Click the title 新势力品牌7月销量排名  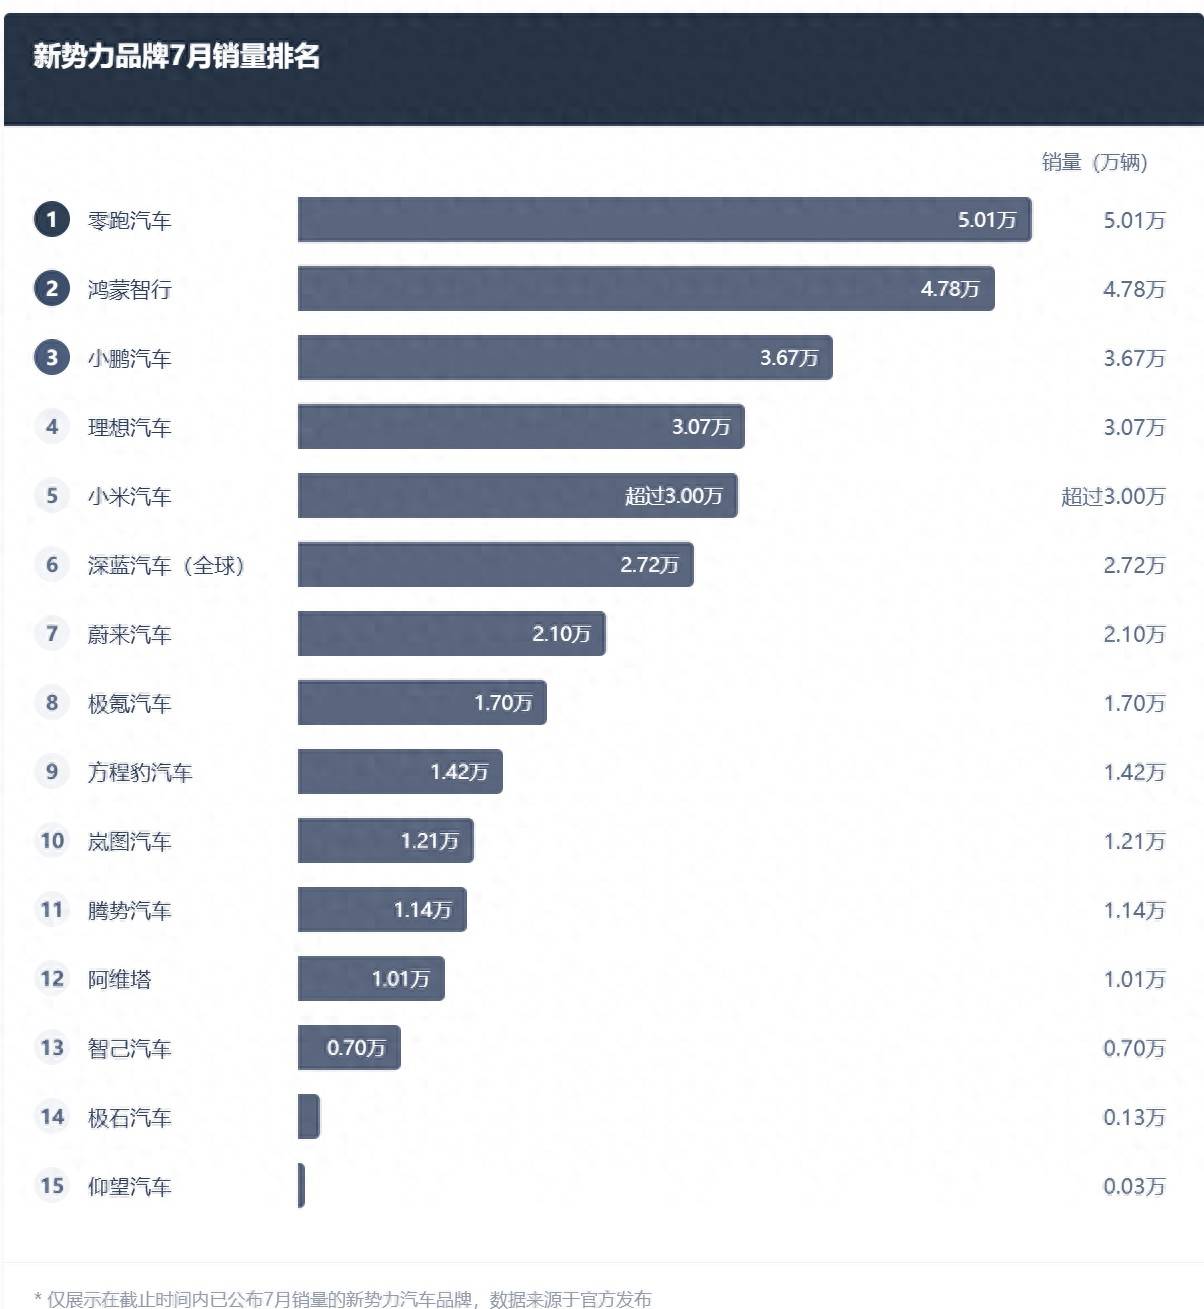click(177, 56)
